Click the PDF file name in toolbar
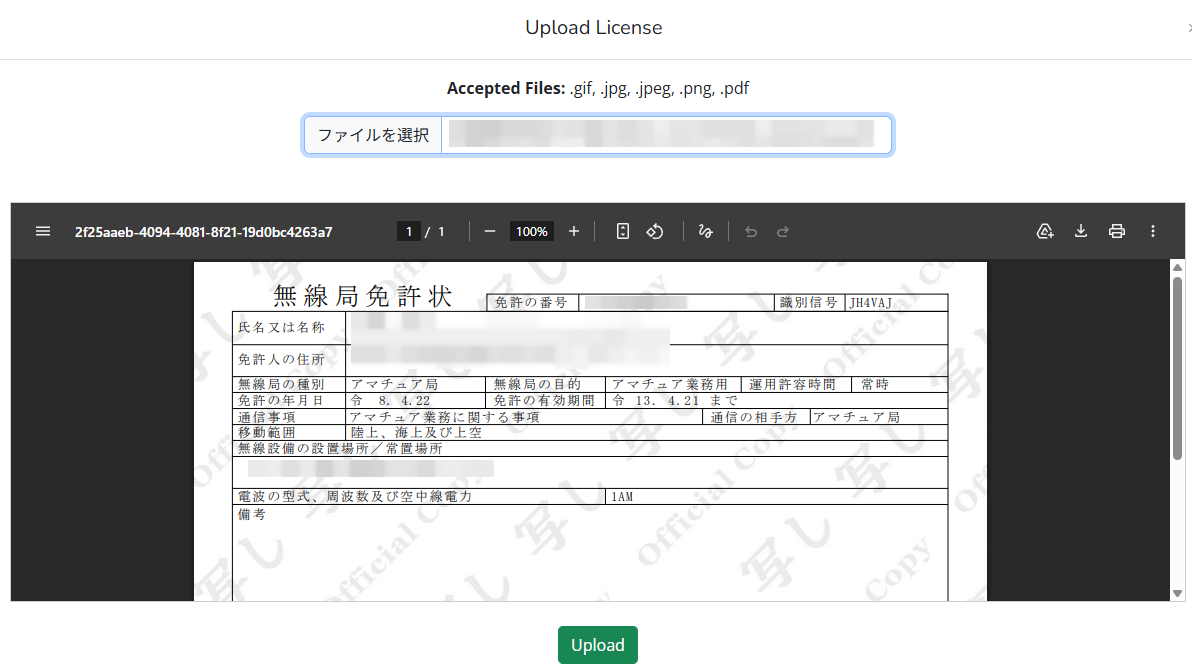This screenshot has width=1192, height=672. pos(203,231)
